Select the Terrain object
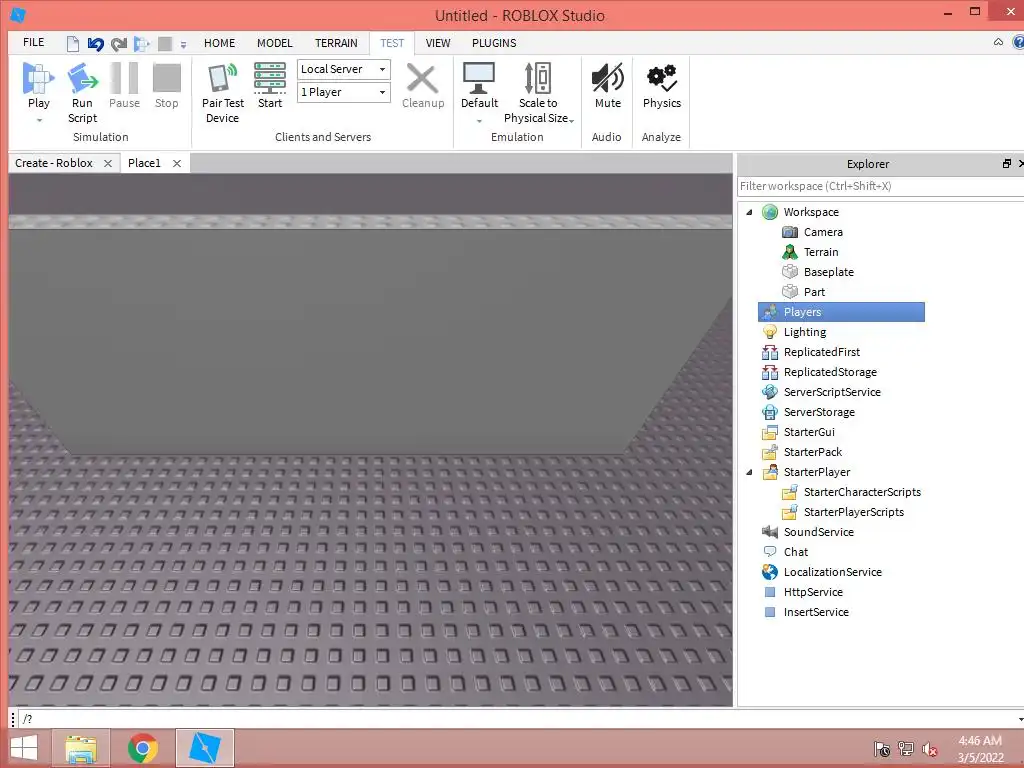Screen dimensions: 1024x768 point(821,252)
